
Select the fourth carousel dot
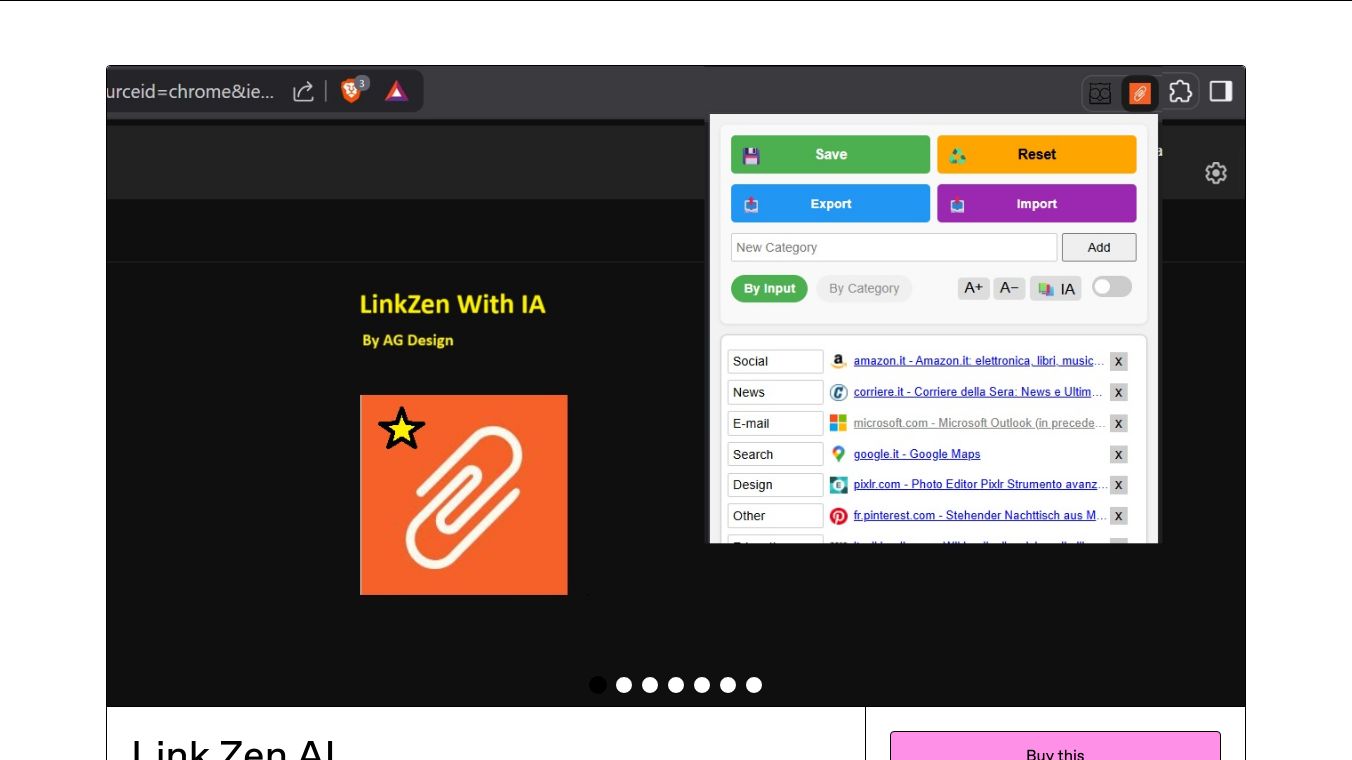676,685
